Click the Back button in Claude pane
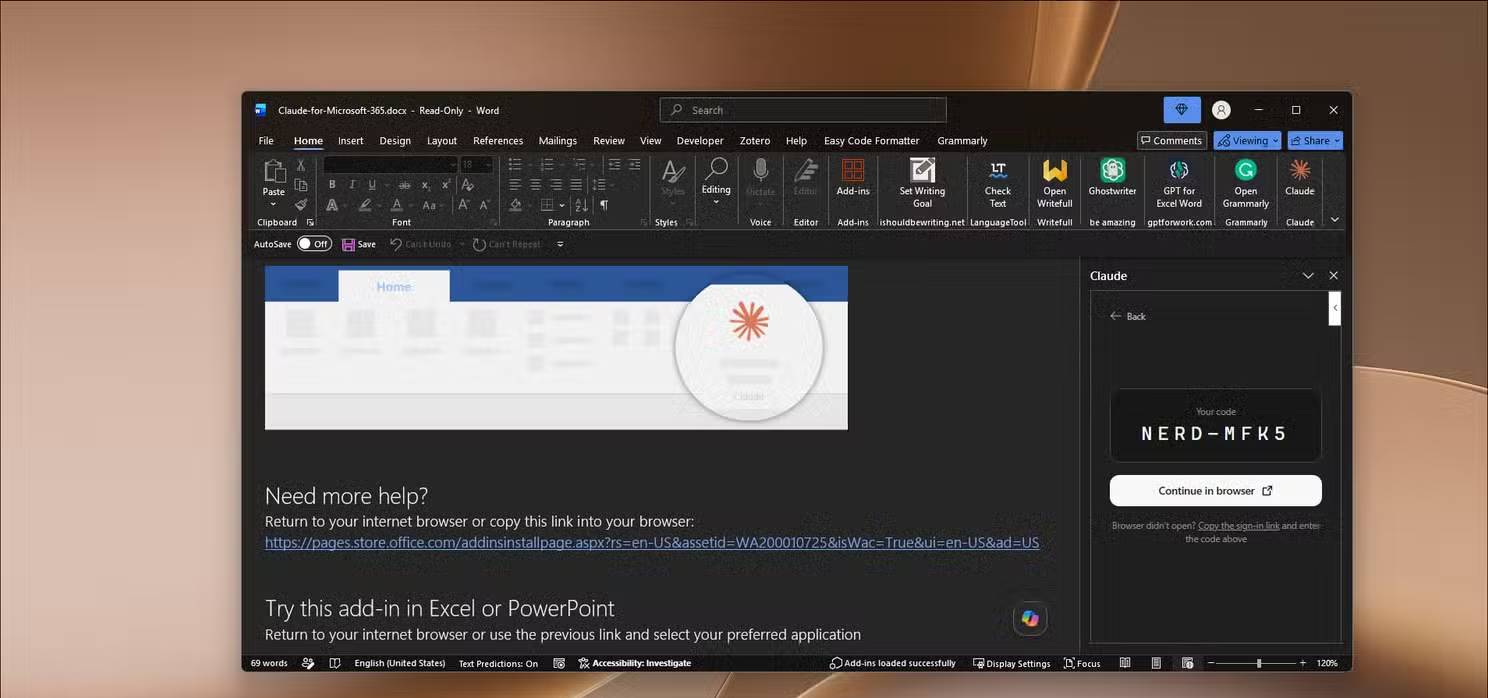Image resolution: width=1488 pixels, height=698 pixels. click(1128, 316)
